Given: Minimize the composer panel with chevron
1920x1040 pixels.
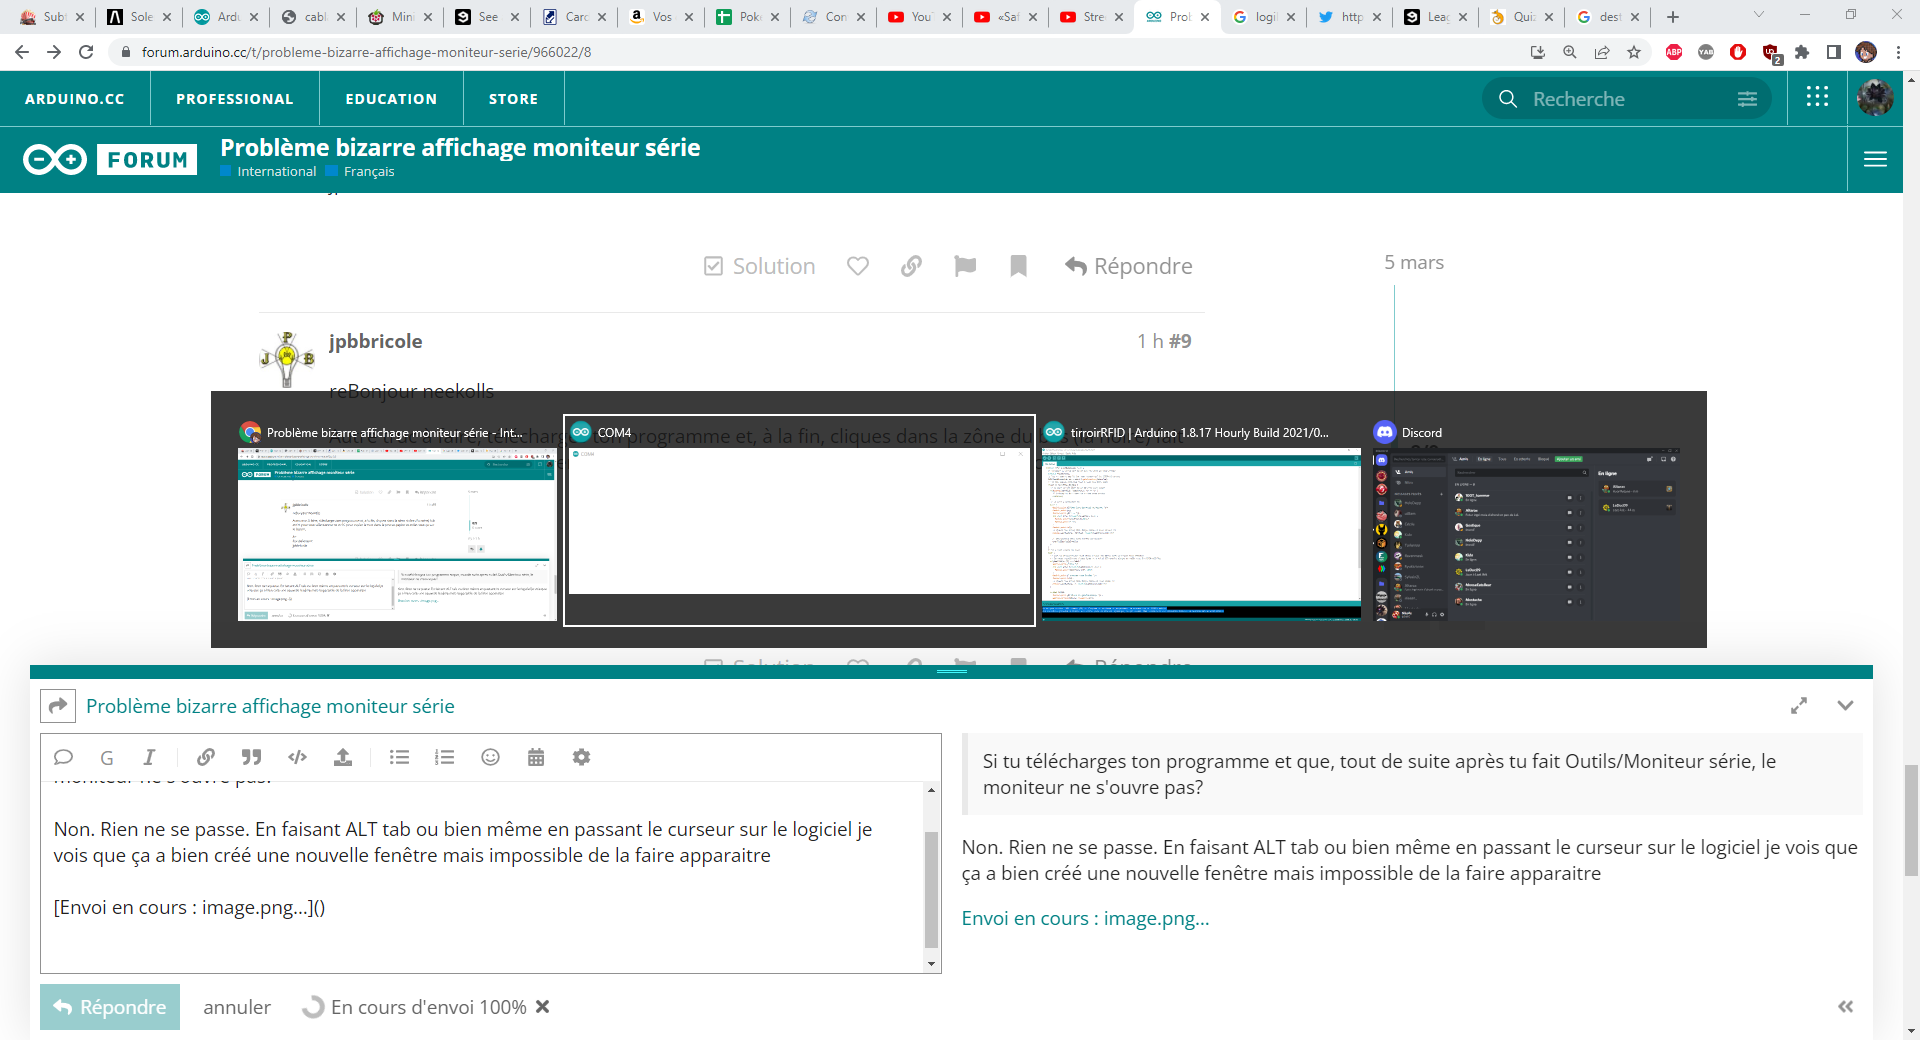Looking at the screenshot, I should (1846, 706).
